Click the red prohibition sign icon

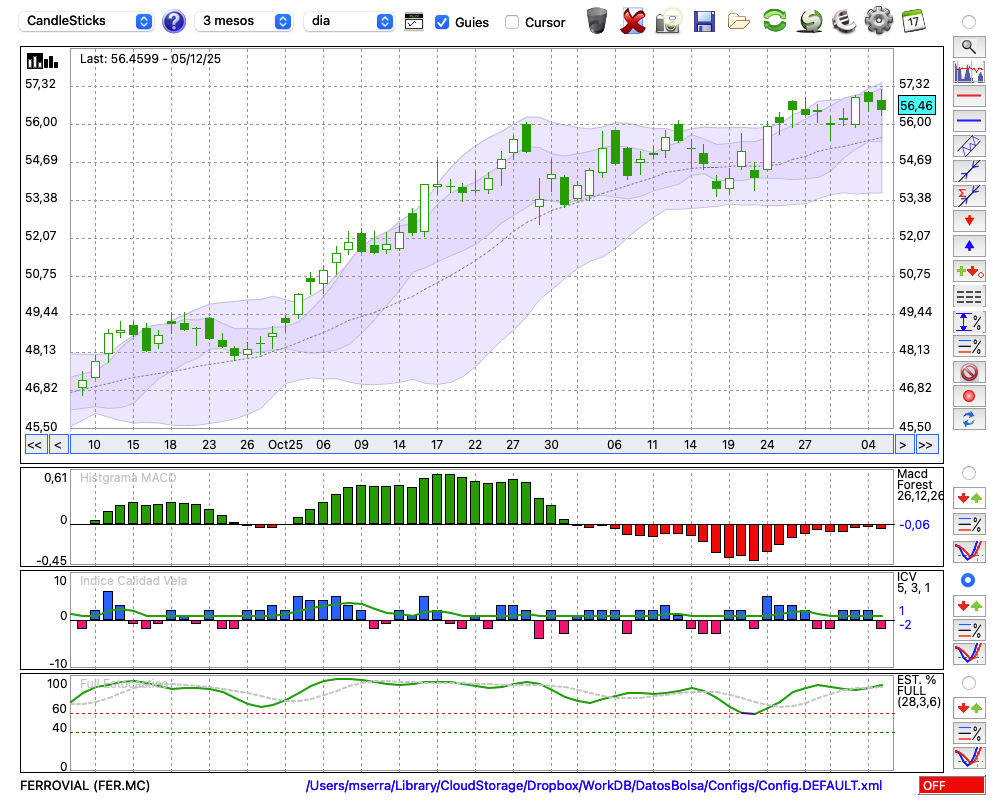pyautogui.click(x=969, y=371)
